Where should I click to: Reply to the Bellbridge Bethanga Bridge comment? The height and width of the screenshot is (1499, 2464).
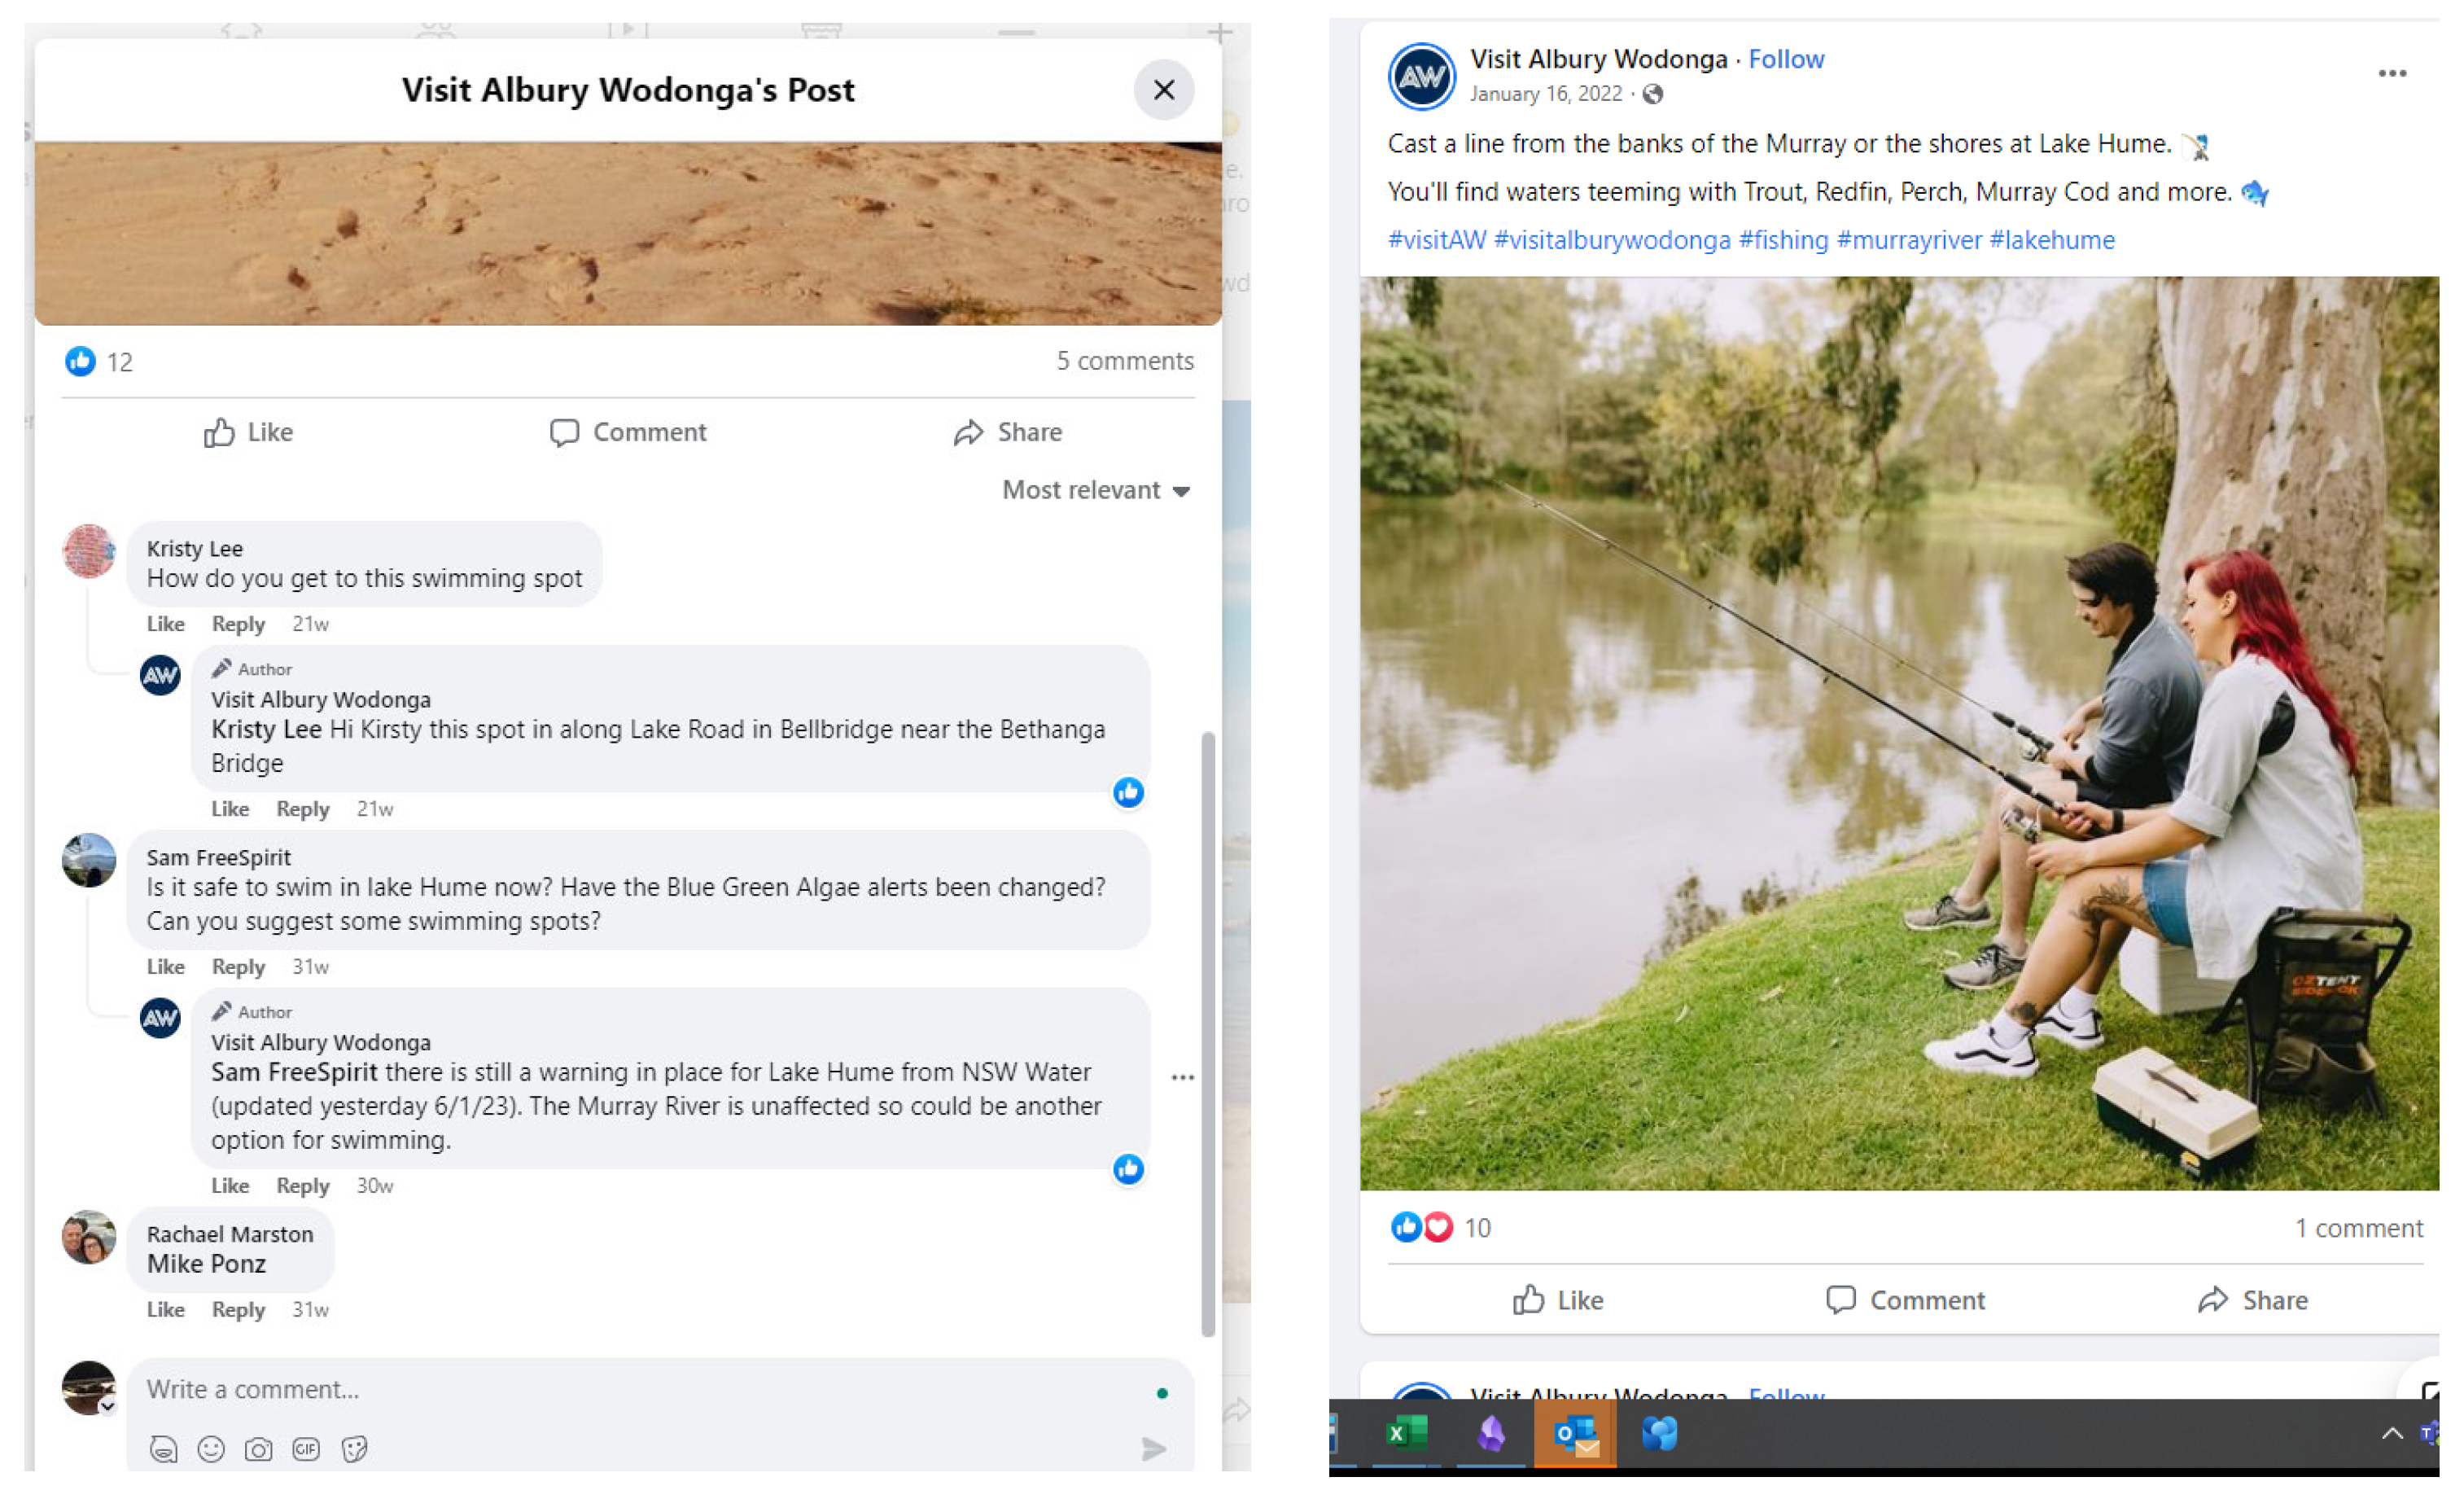(303, 809)
